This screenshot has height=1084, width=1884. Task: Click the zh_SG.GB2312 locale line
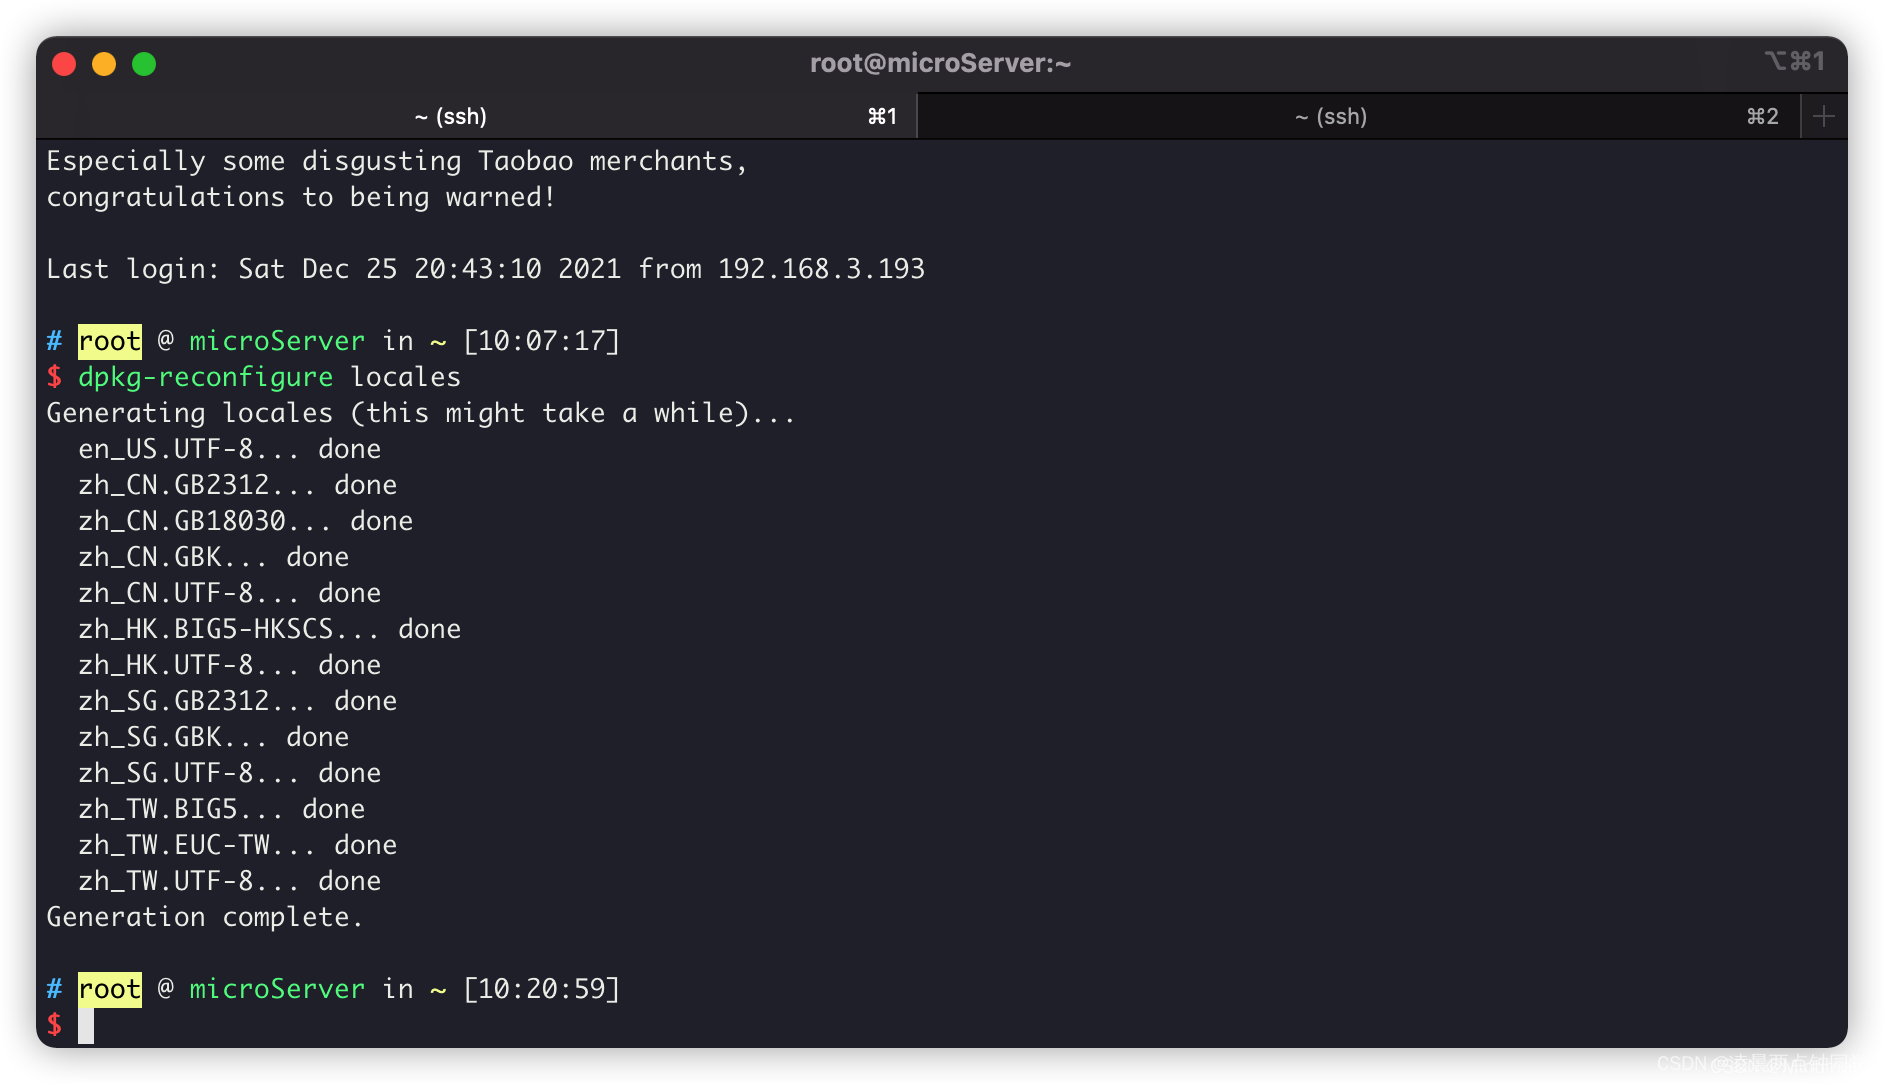click(238, 701)
